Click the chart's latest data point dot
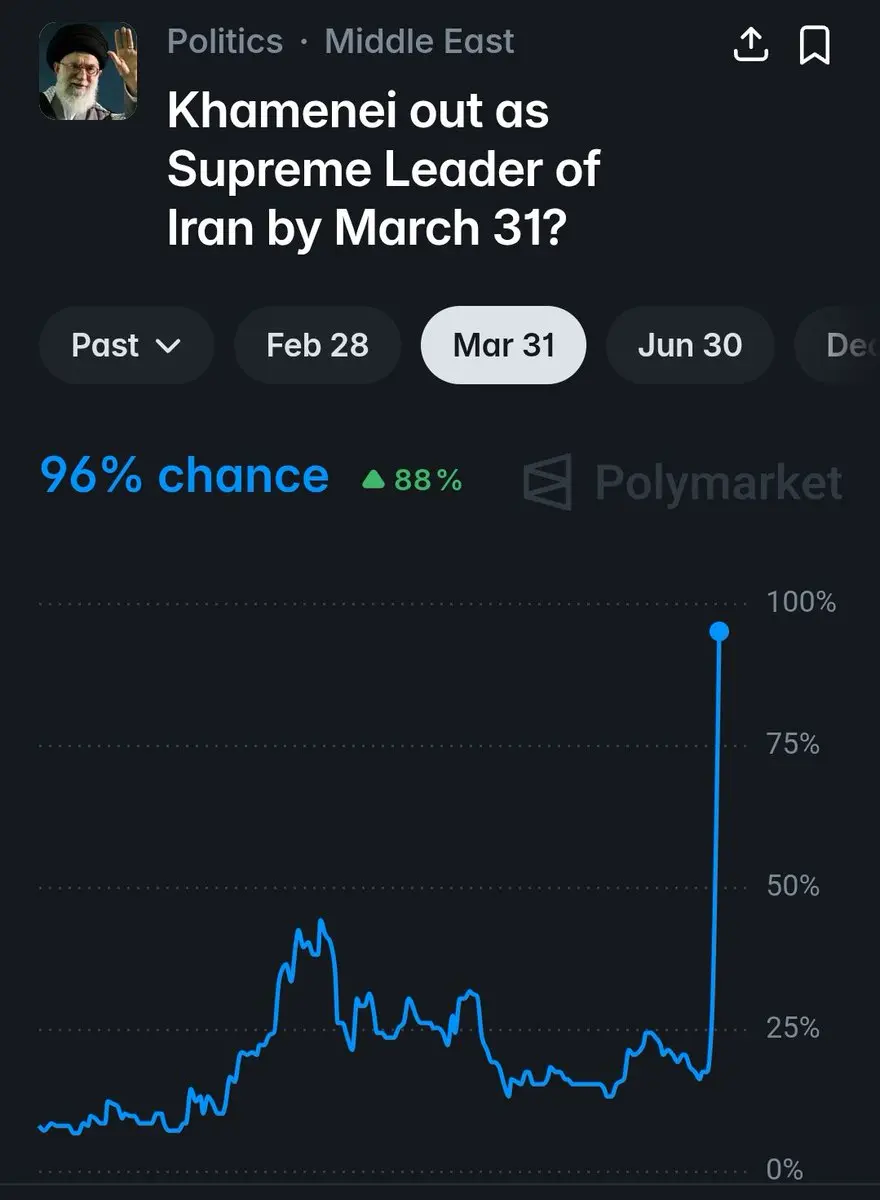This screenshot has width=880, height=1200. [719, 631]
